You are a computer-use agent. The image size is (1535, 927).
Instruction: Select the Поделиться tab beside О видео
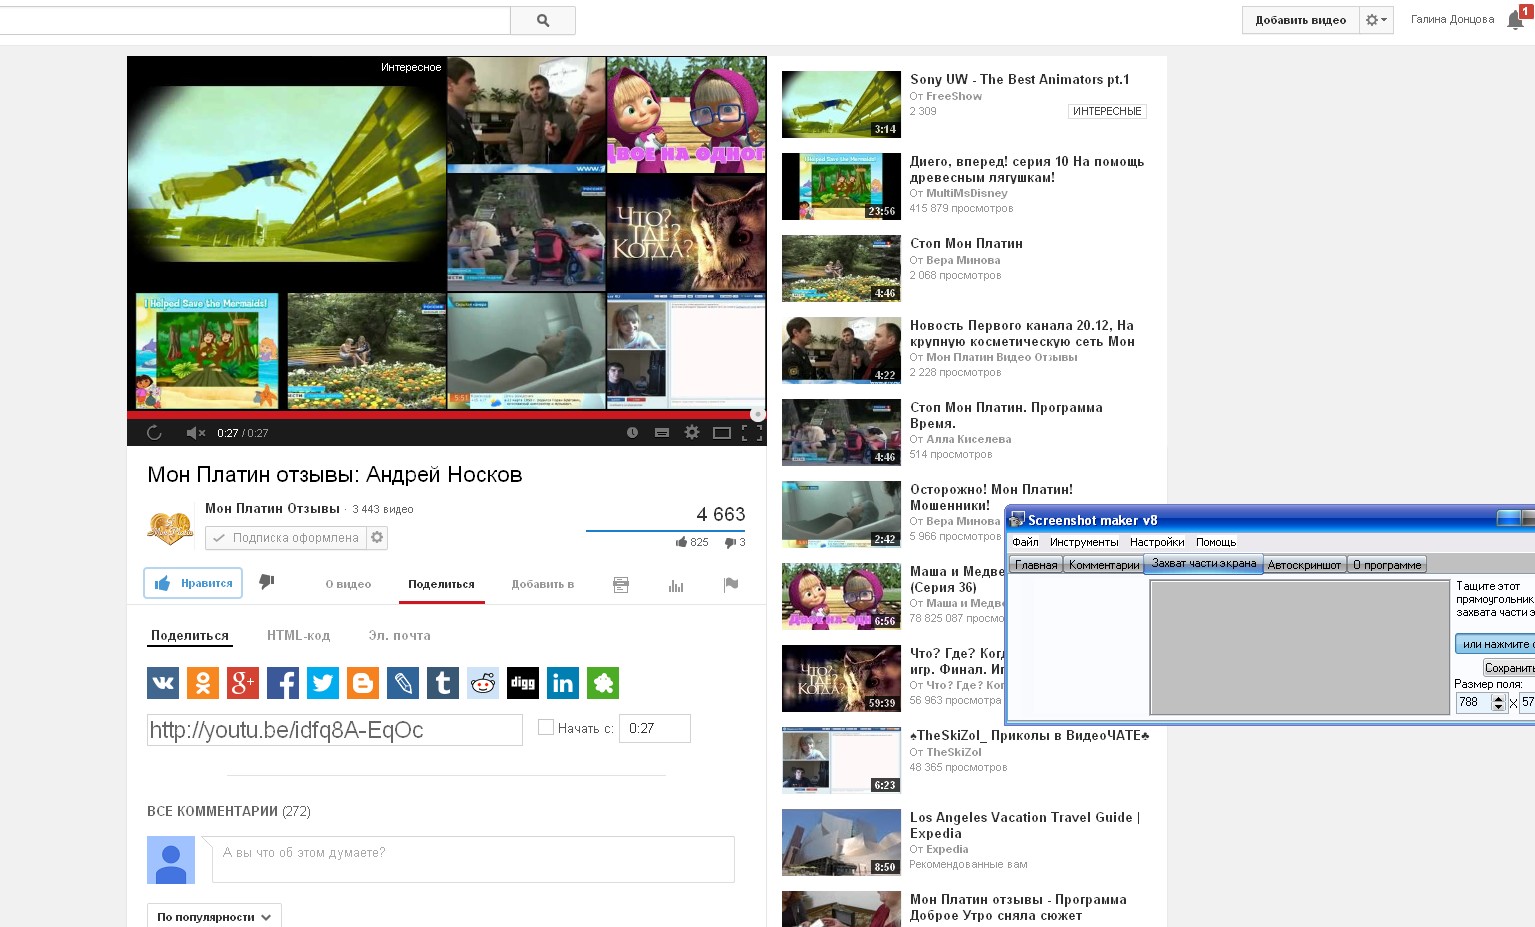click(x=441, y=584)
